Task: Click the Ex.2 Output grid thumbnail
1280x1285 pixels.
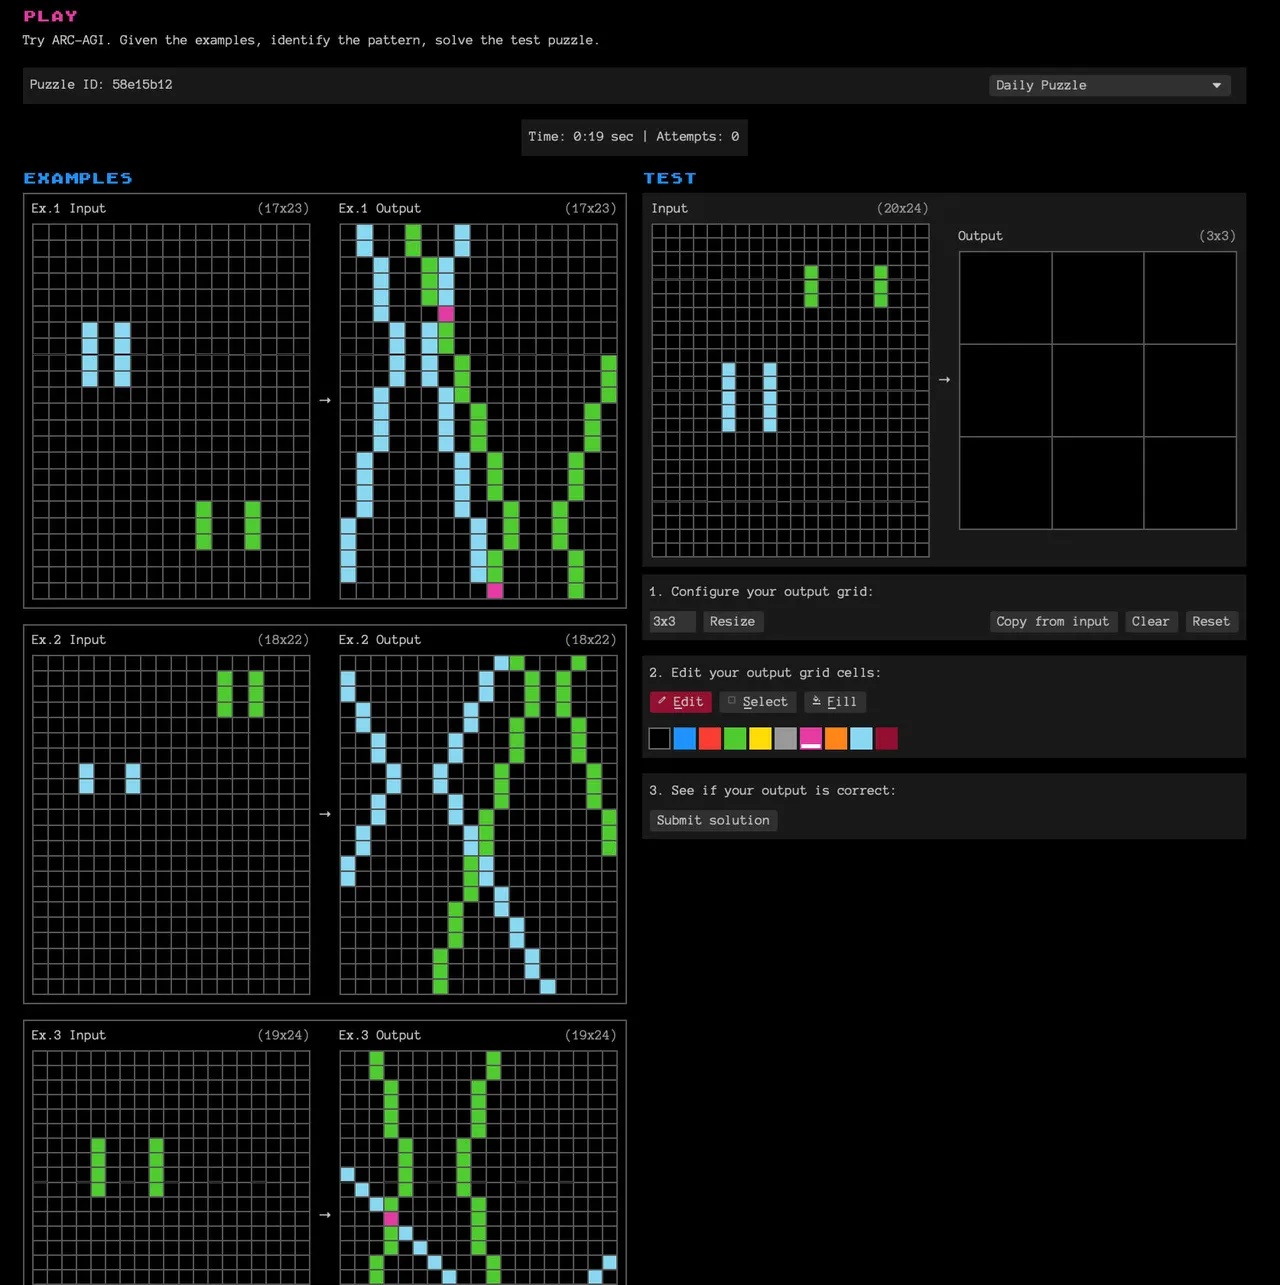Action: [x=478, y=825]
